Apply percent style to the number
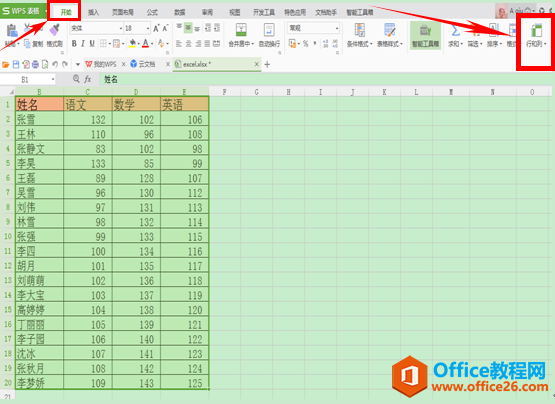The width and height of the screenshot is (555, 404). 305,44
